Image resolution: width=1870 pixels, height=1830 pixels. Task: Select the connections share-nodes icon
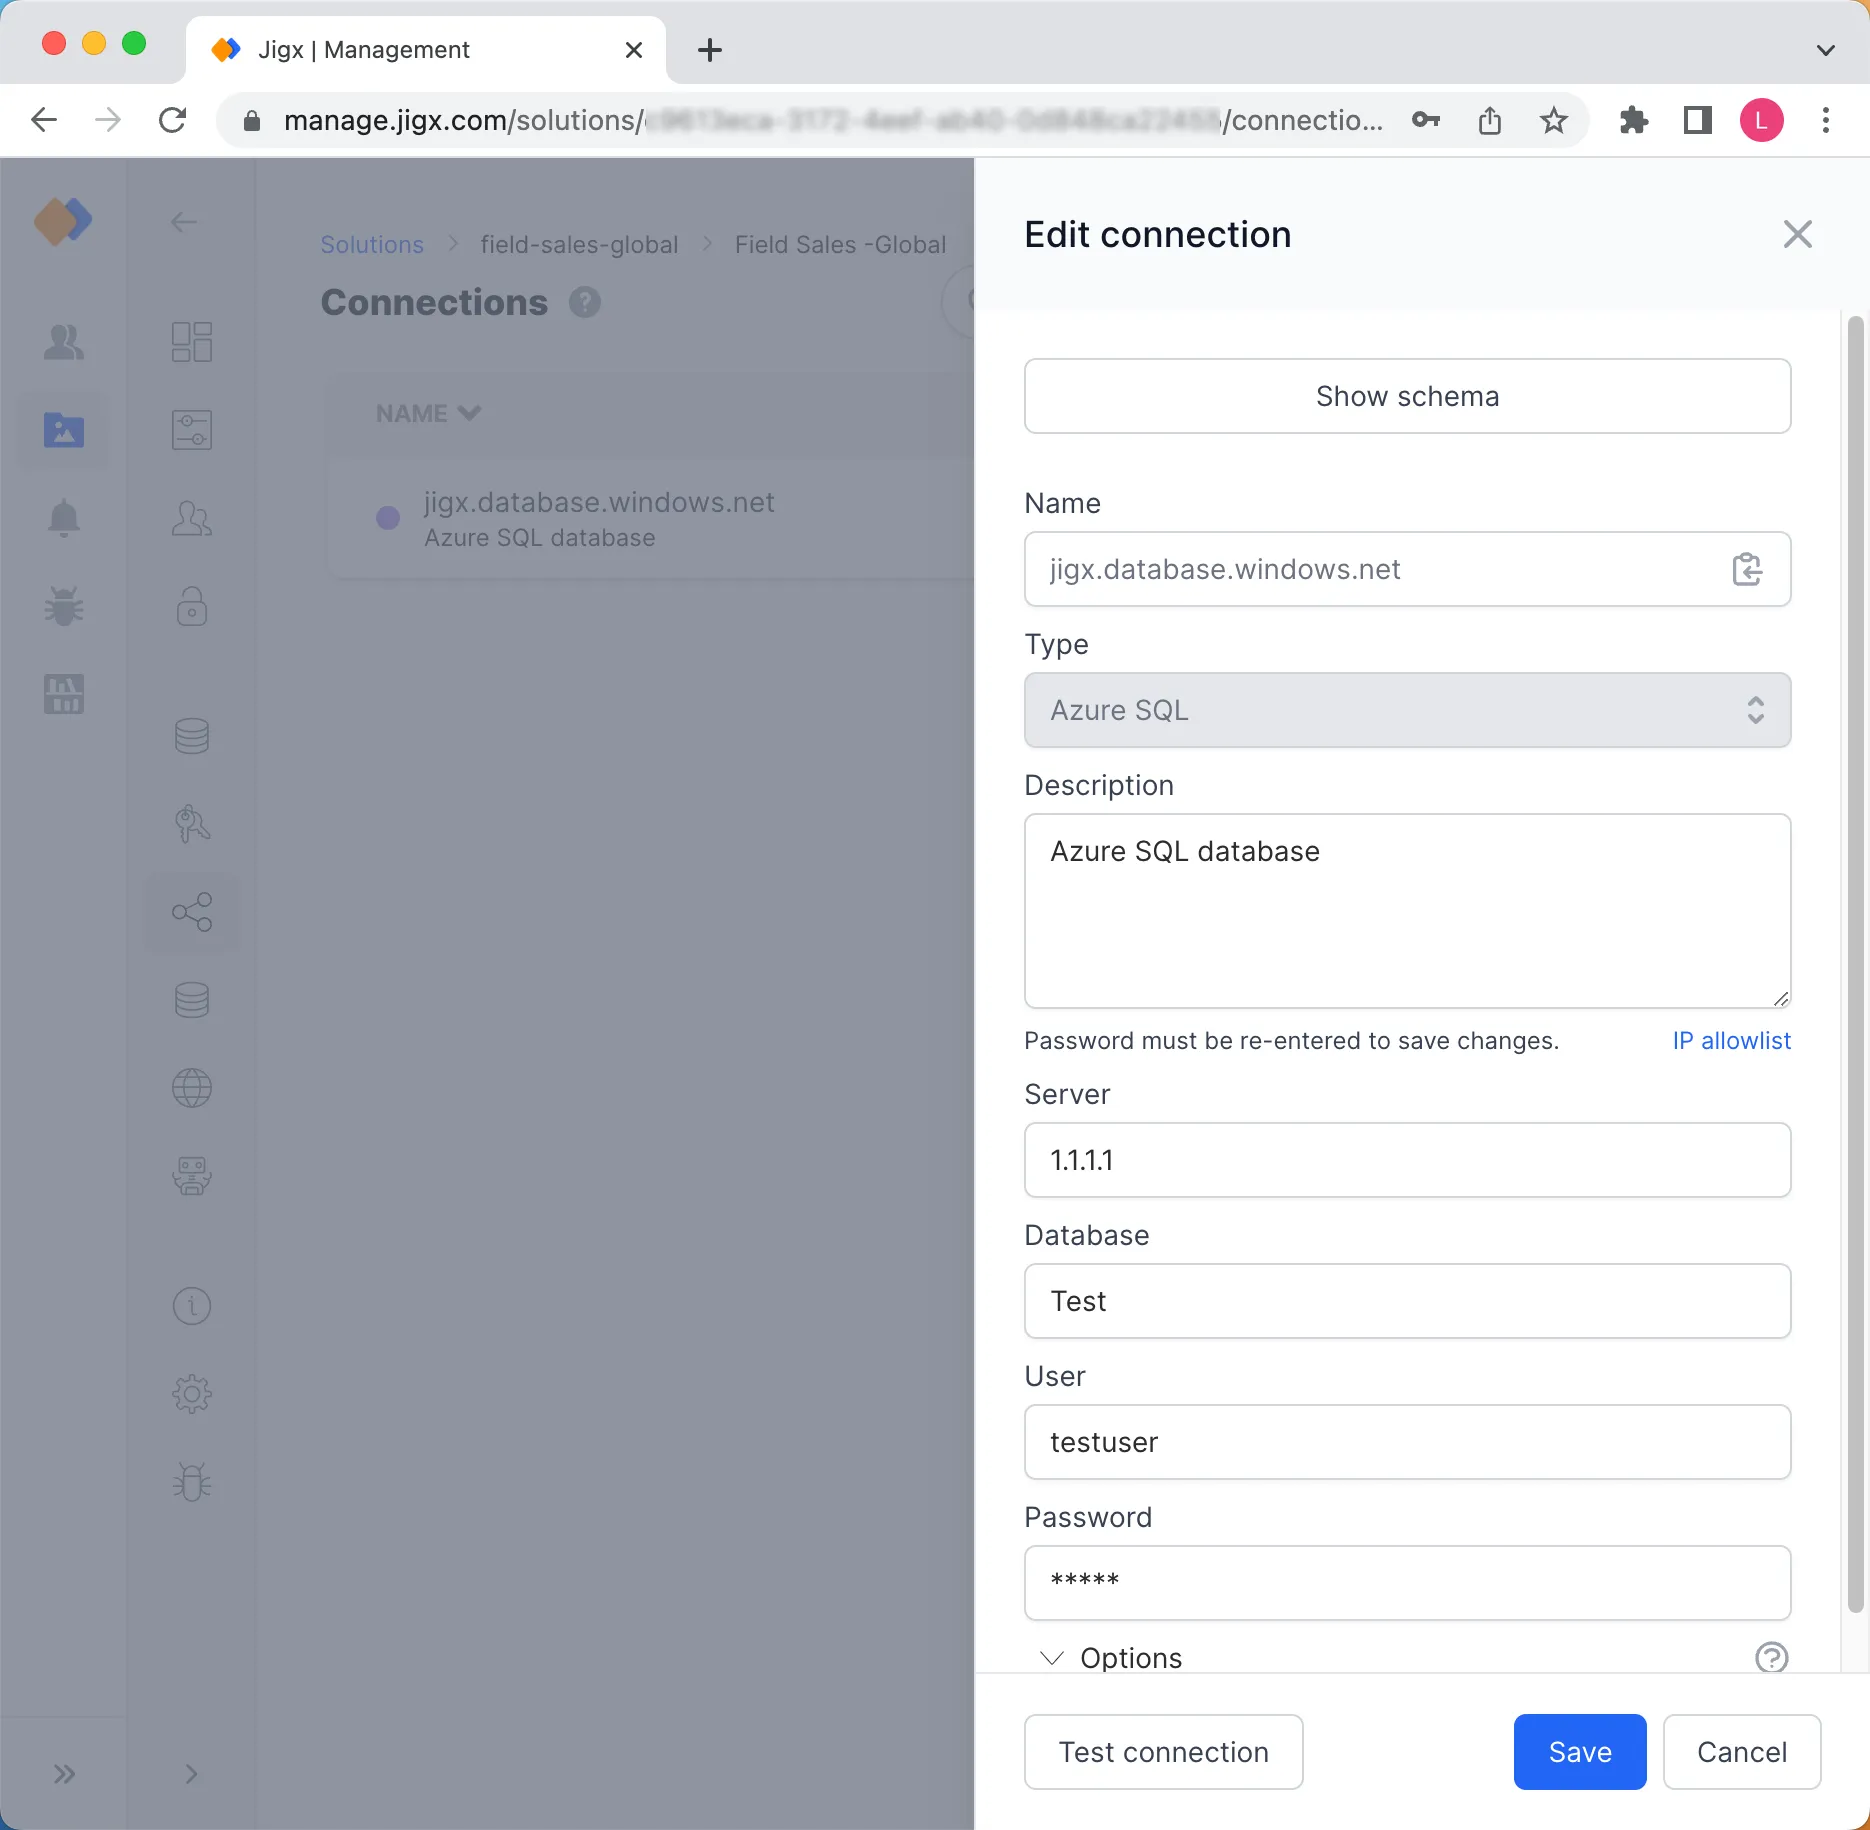coord(192,912)
